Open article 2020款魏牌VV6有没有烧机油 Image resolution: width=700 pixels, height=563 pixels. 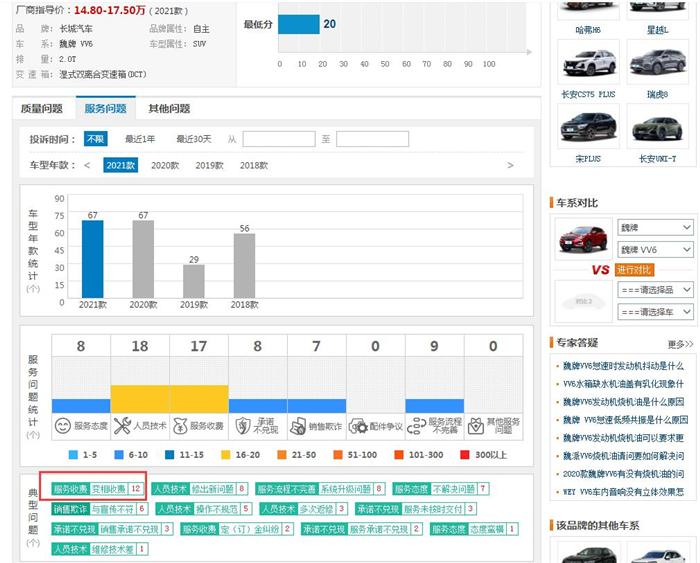(x=623, y=474)
